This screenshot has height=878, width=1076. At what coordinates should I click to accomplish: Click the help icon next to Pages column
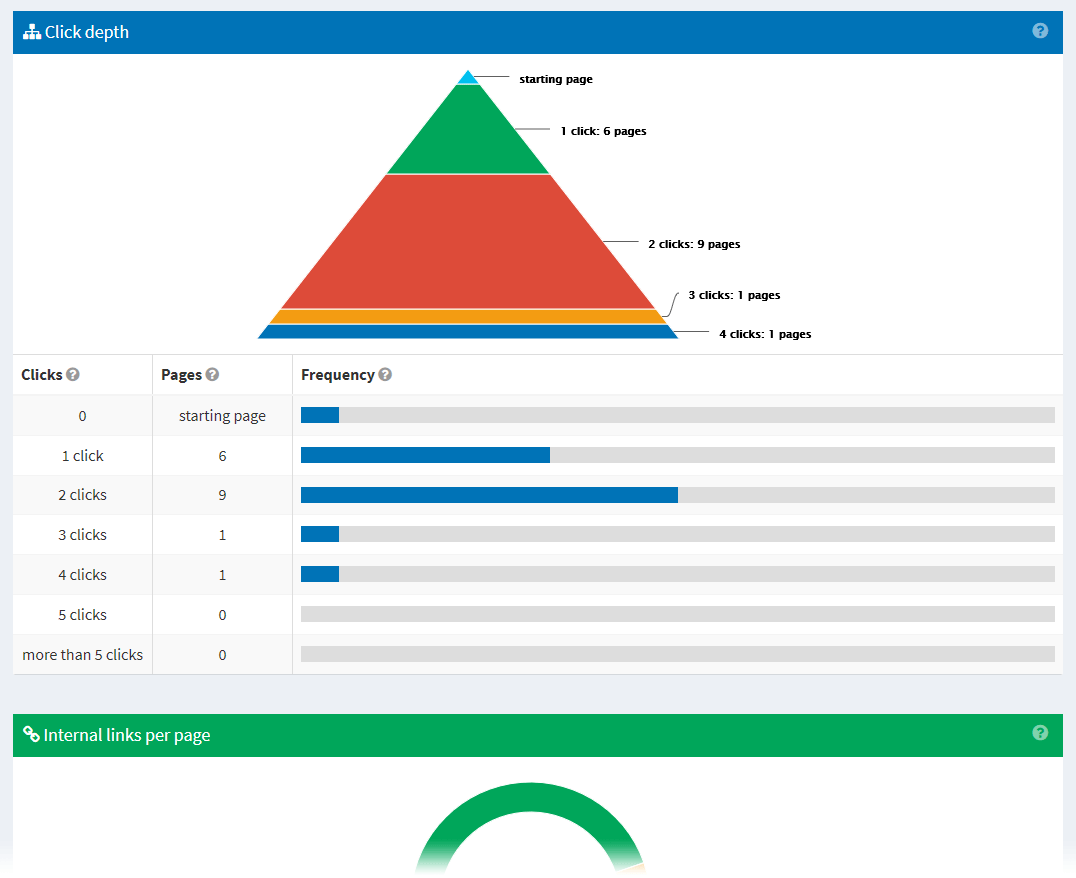[213, 374]
